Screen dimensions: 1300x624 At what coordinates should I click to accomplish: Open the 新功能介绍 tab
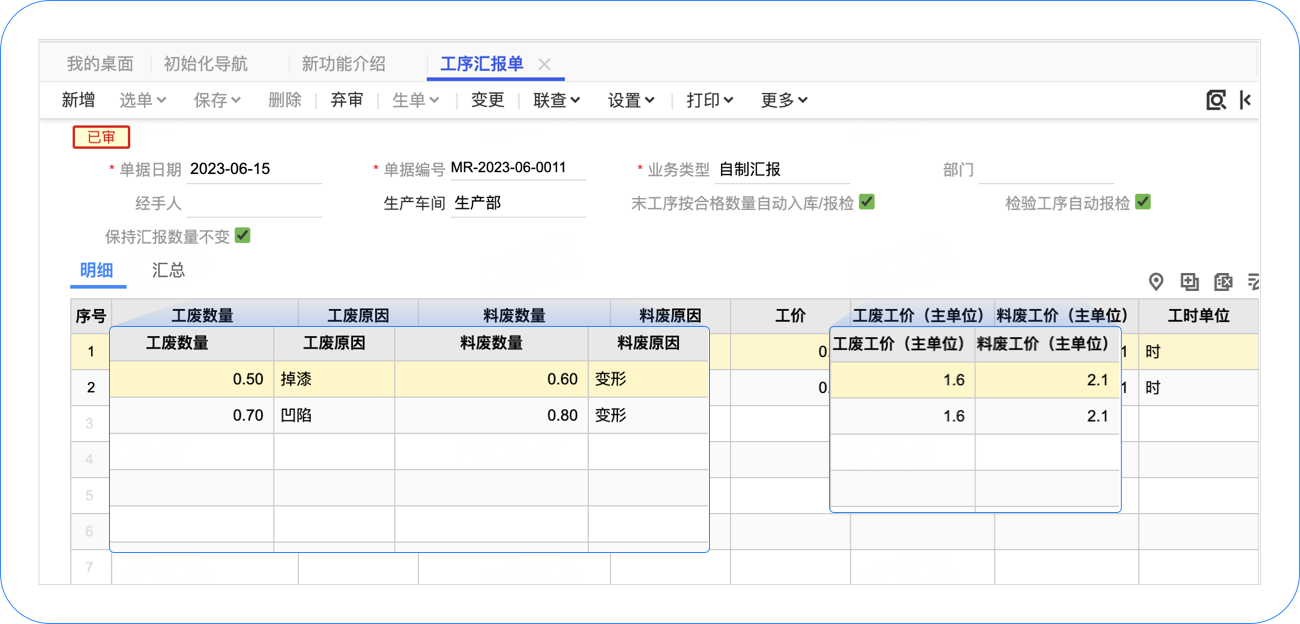343,64
